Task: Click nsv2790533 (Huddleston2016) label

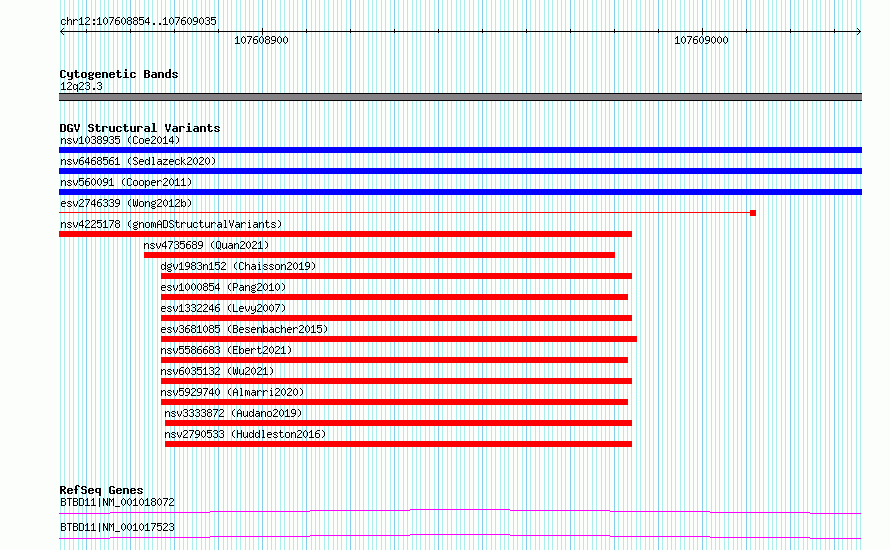Action: tap(245, 434)
